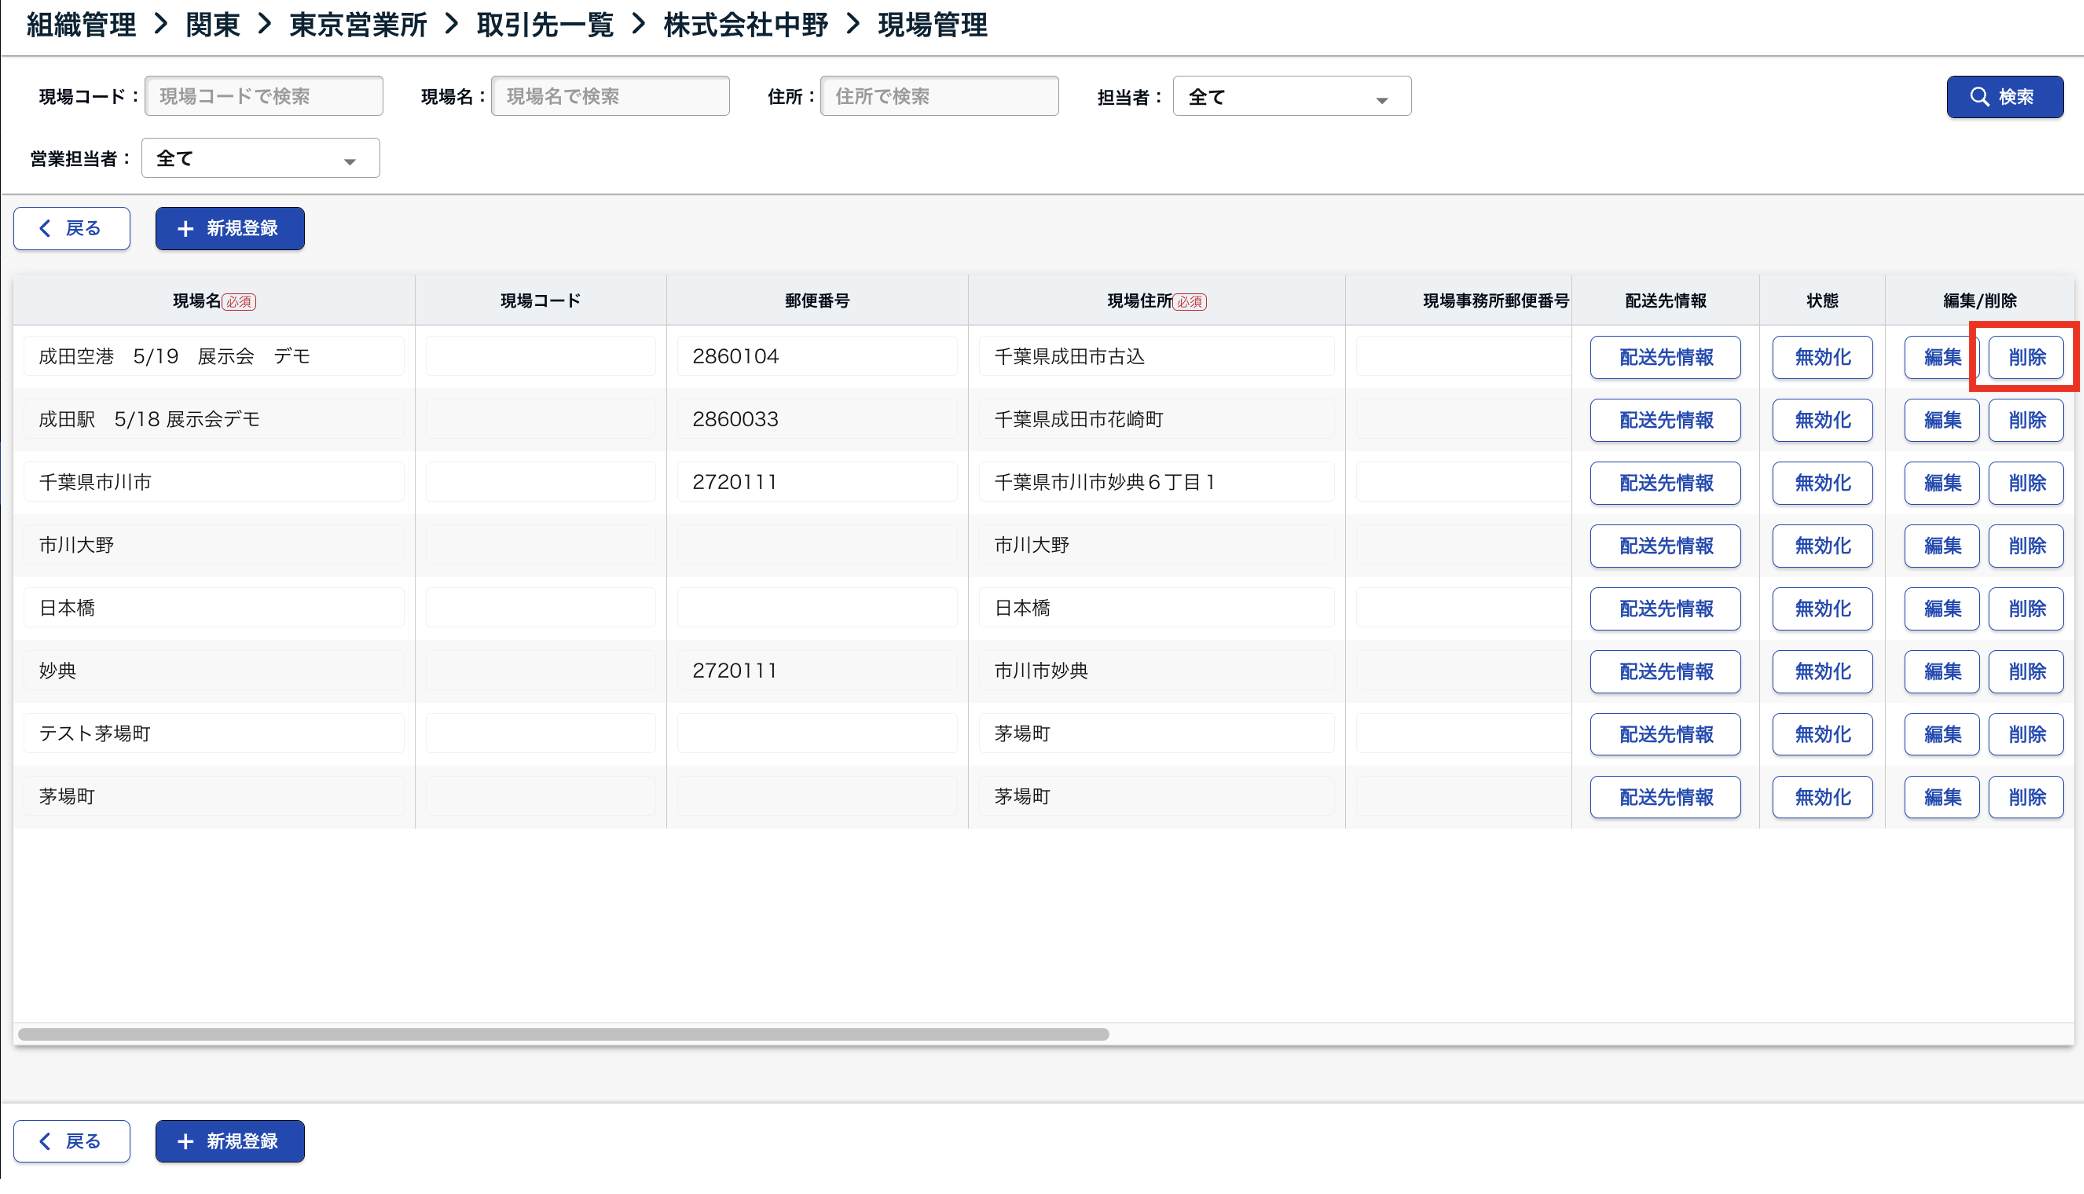The height and width of the screenshot is (1194, 2084).
Task: Click the bottom 戻る back button
Action: pyautogui.click(x=72, y=1141)
